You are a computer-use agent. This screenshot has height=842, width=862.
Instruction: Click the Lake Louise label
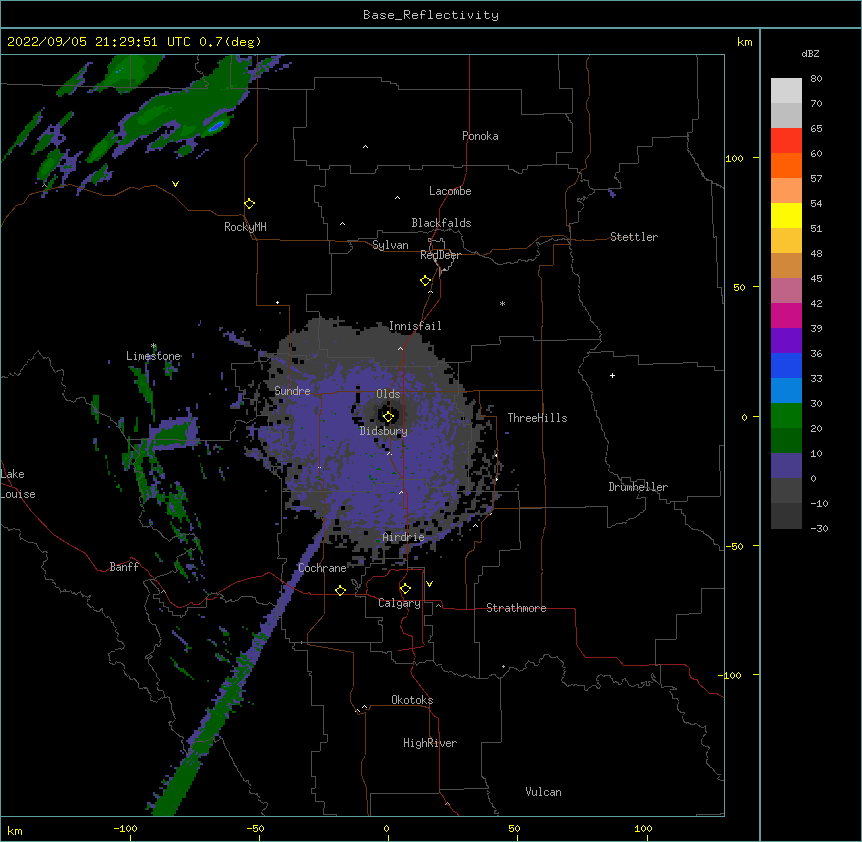pyautogui.click(x=16, y=484)
